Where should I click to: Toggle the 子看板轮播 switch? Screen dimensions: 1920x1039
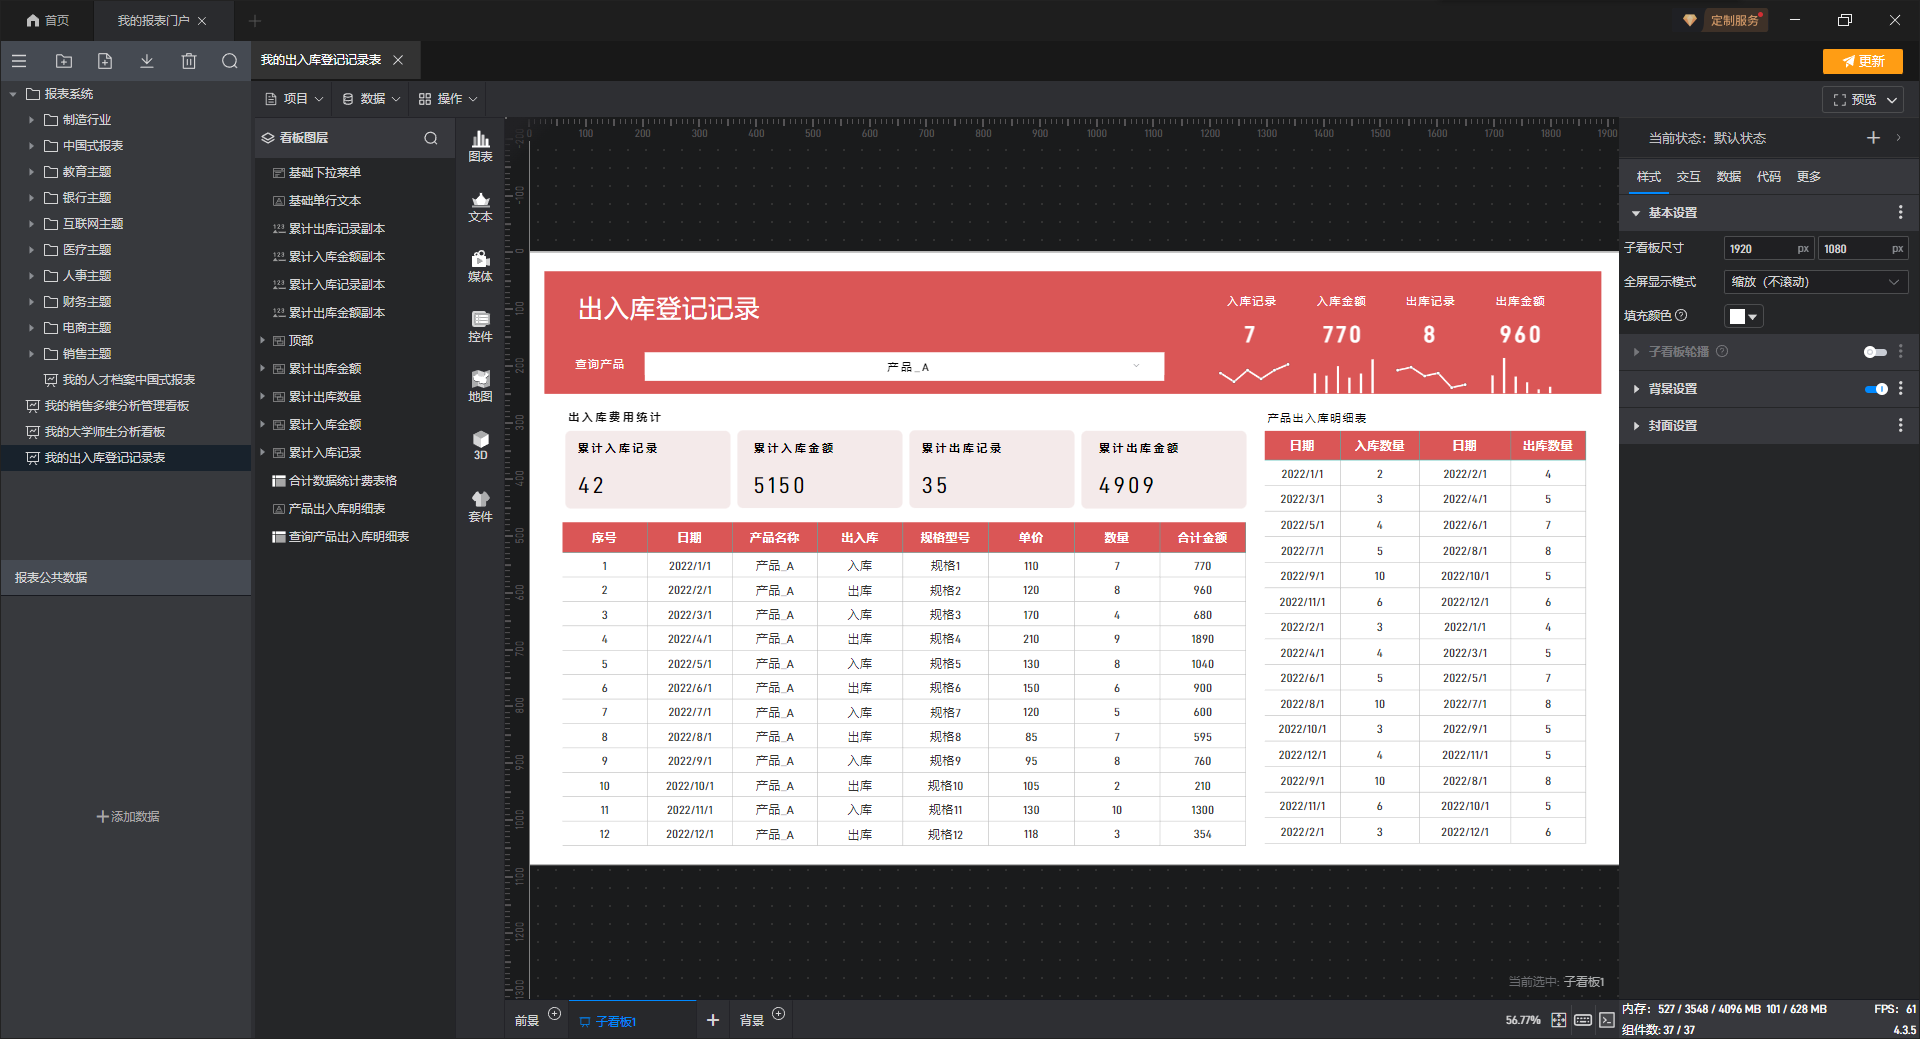[x=1875, y=352]
